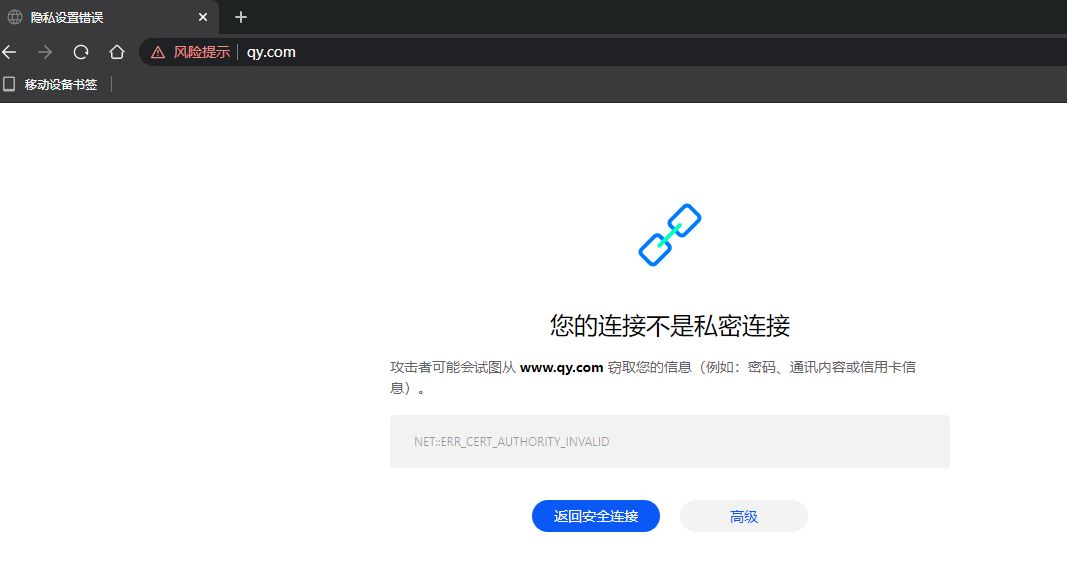
Task: Open the 风险提示 security notice
Action: [x=201, y=52]
